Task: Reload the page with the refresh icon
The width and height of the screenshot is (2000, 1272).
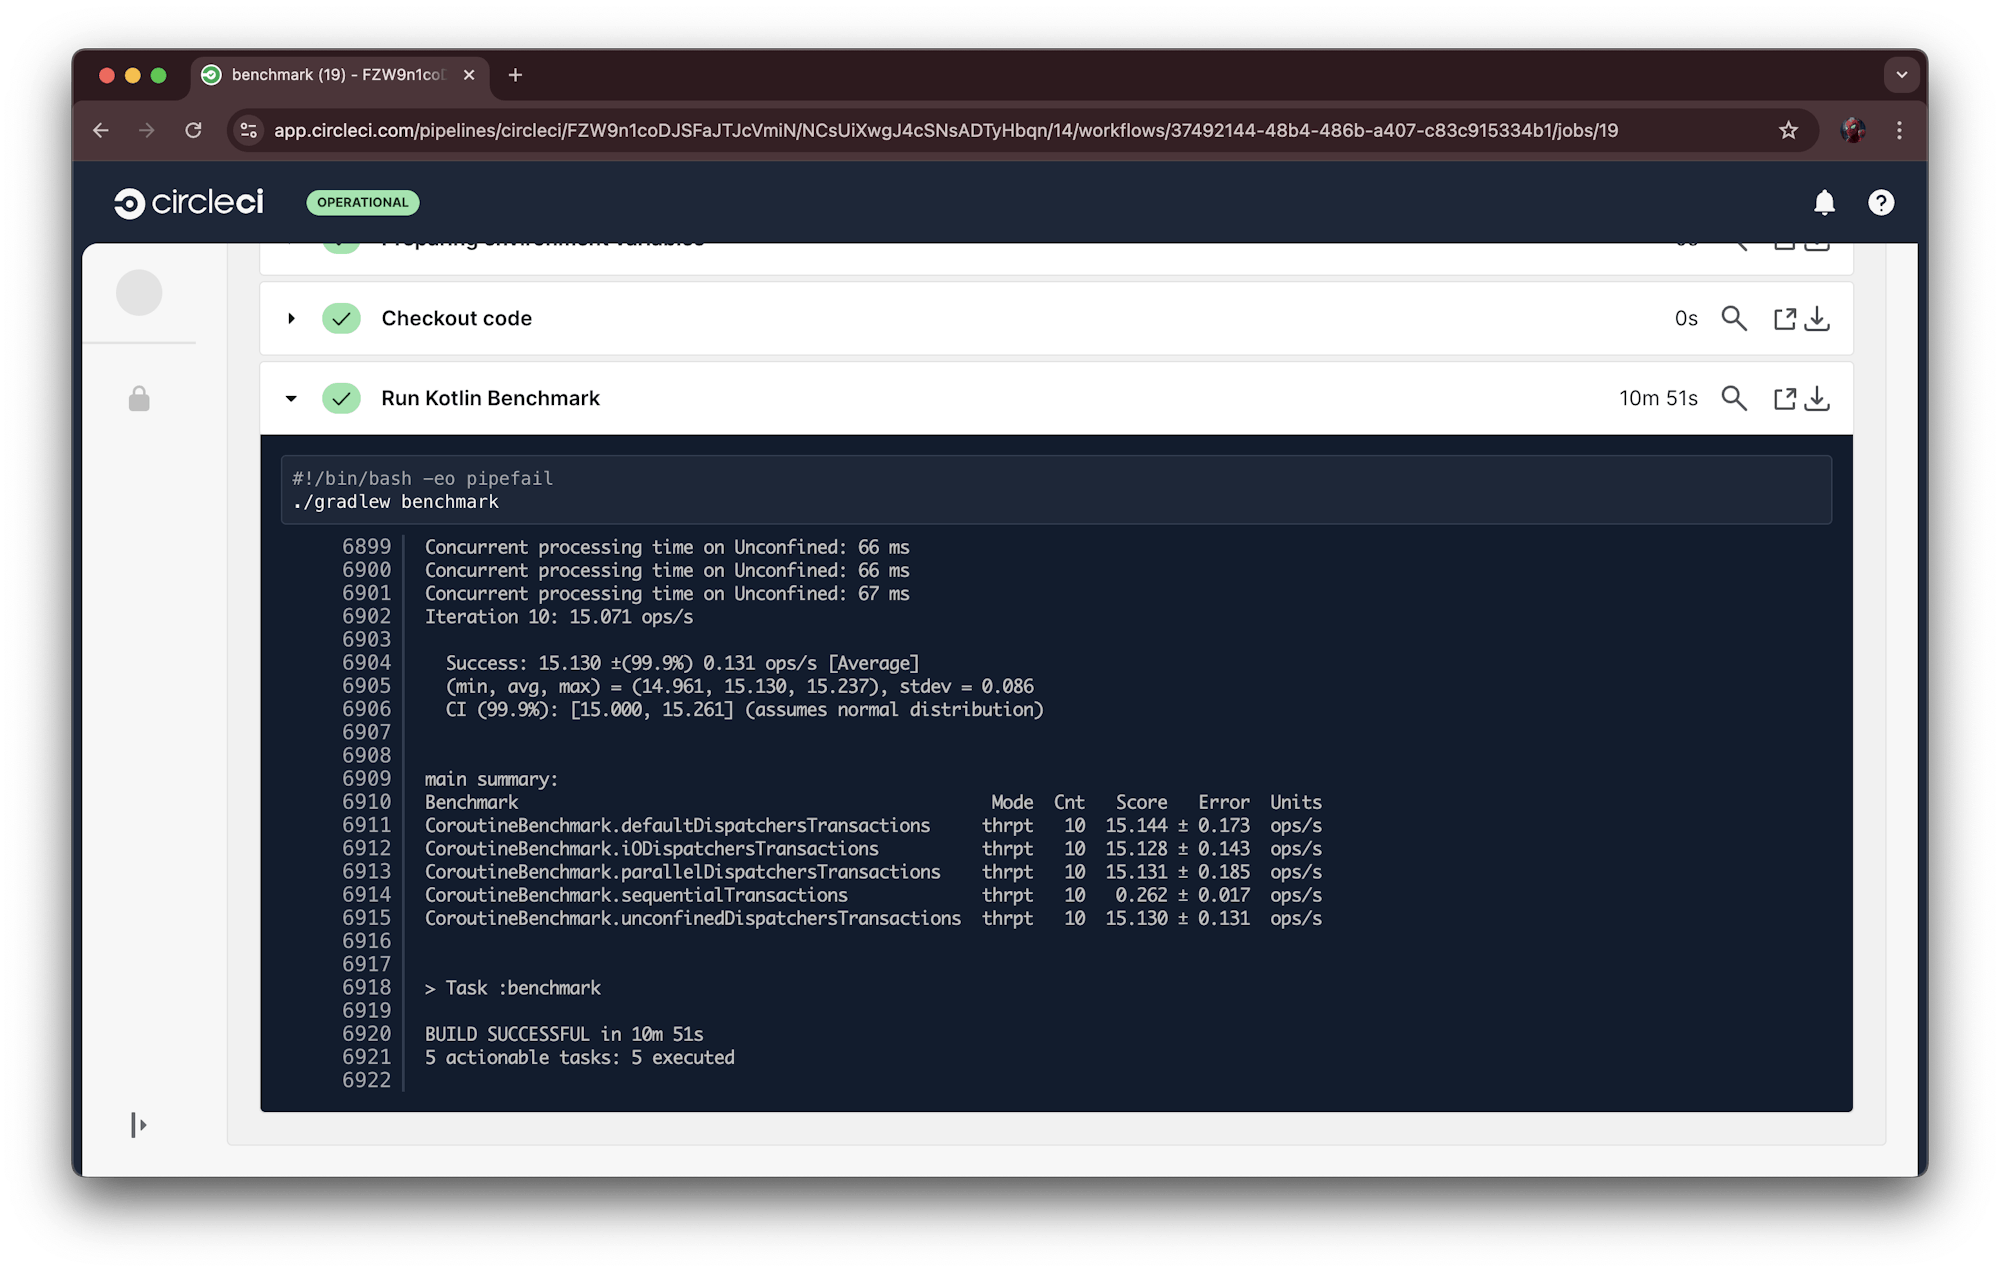Action: (x=193, y=130)
